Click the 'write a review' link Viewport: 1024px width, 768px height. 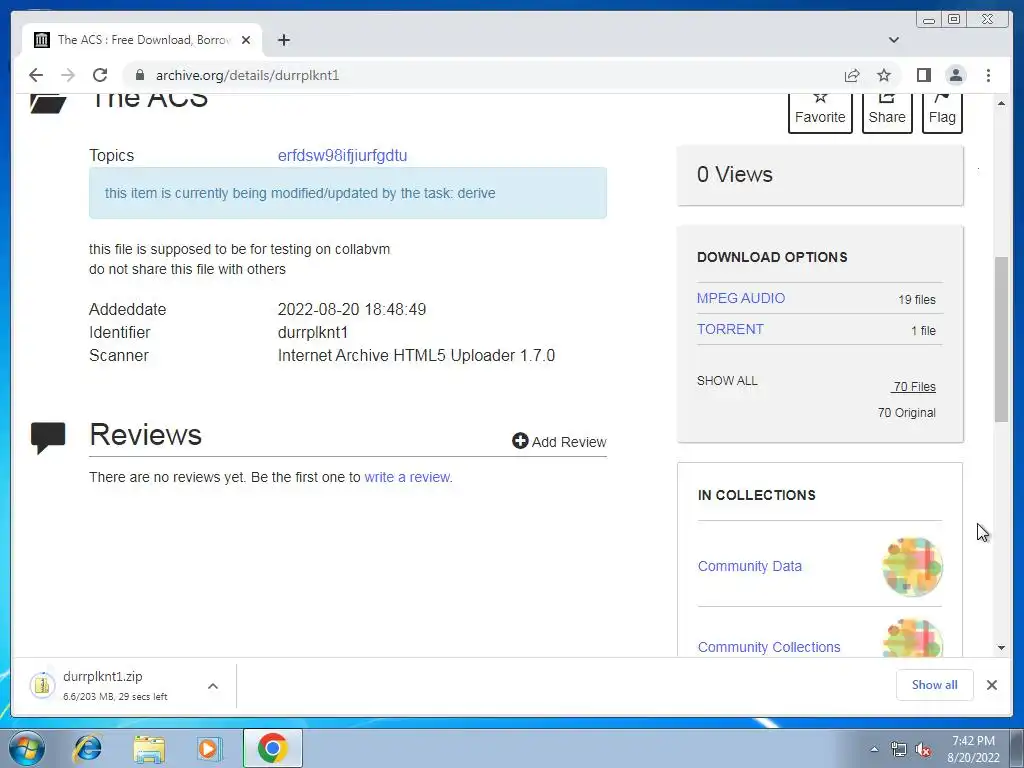tap(408, 477)
